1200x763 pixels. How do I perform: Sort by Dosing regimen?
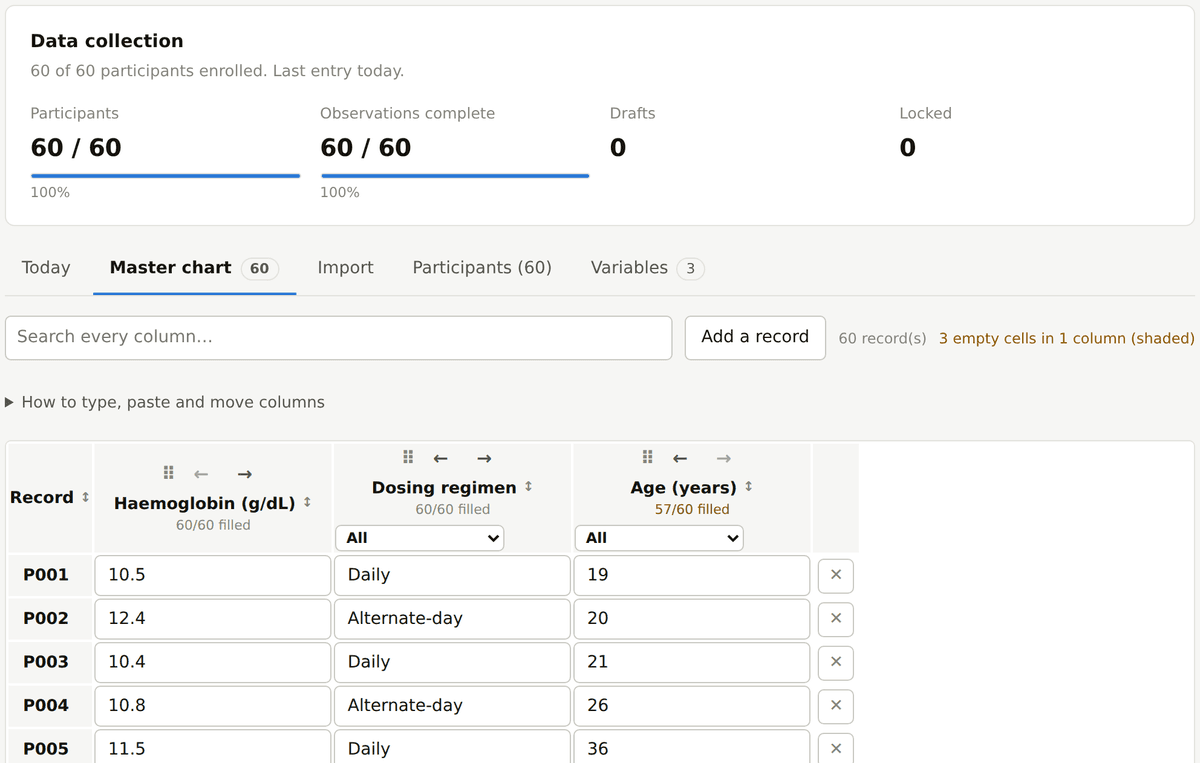(453, 487)
